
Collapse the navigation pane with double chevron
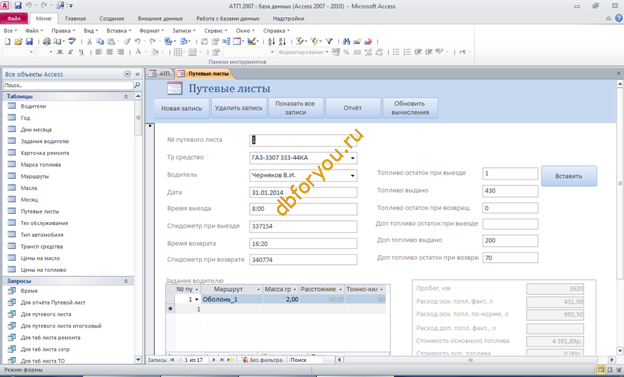[137, 74]
